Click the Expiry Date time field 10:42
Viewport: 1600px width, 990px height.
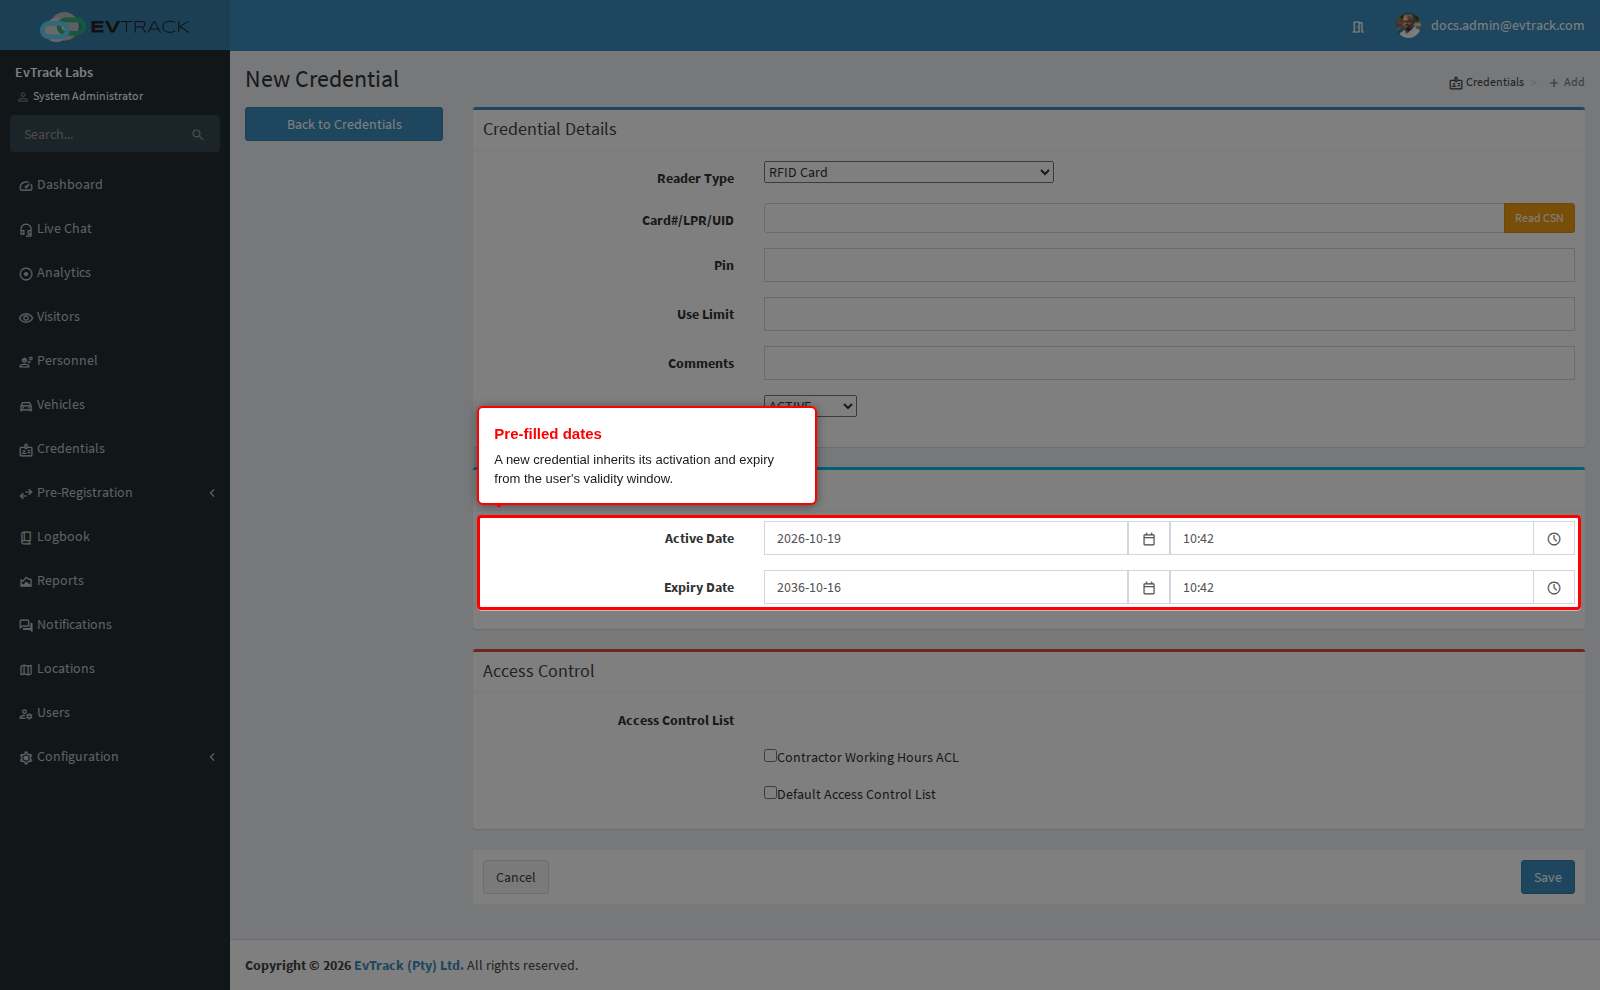tap(1351, 587)
